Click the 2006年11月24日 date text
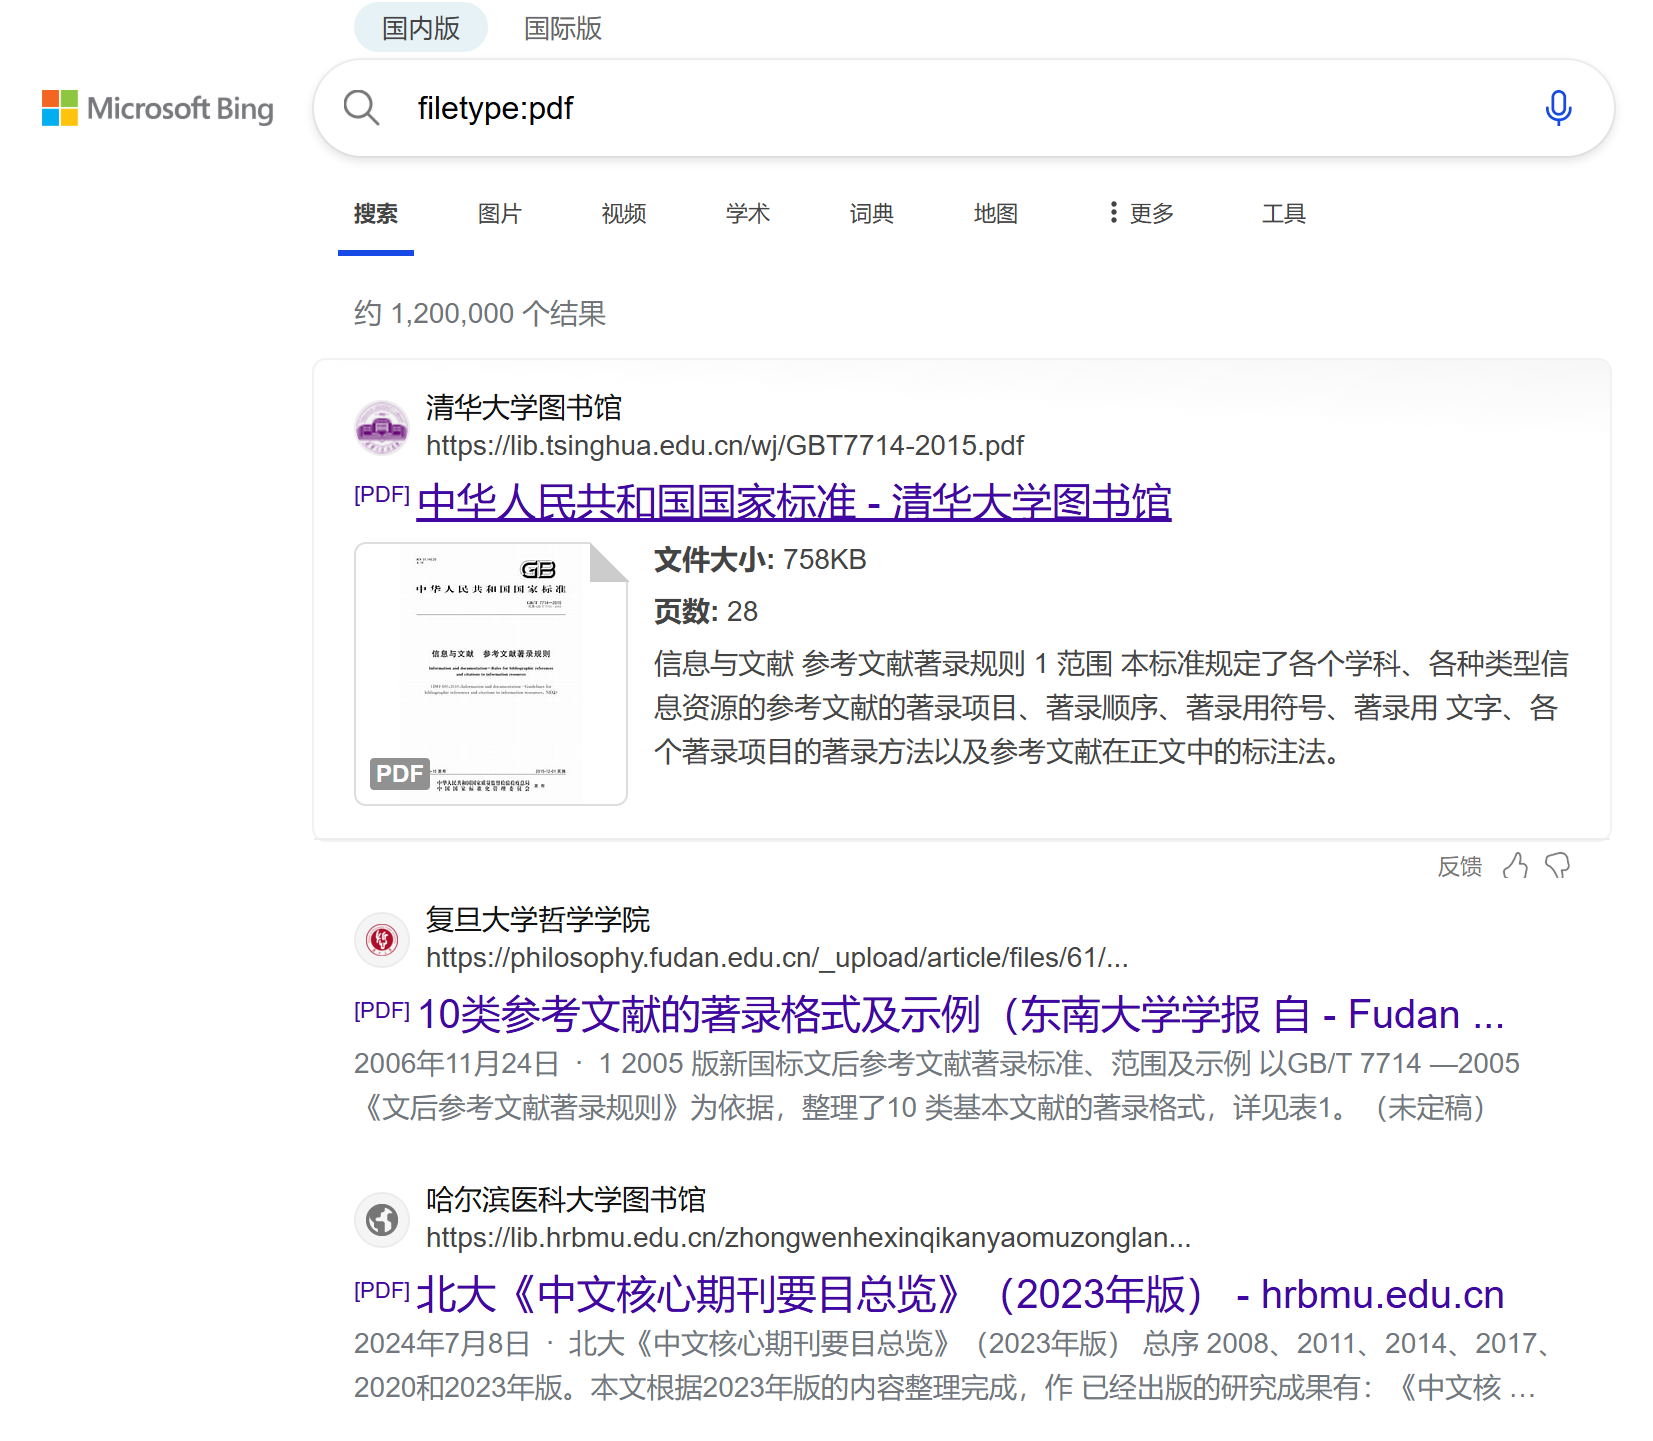This screenshot has height=1441, width=1653. 456,1063
